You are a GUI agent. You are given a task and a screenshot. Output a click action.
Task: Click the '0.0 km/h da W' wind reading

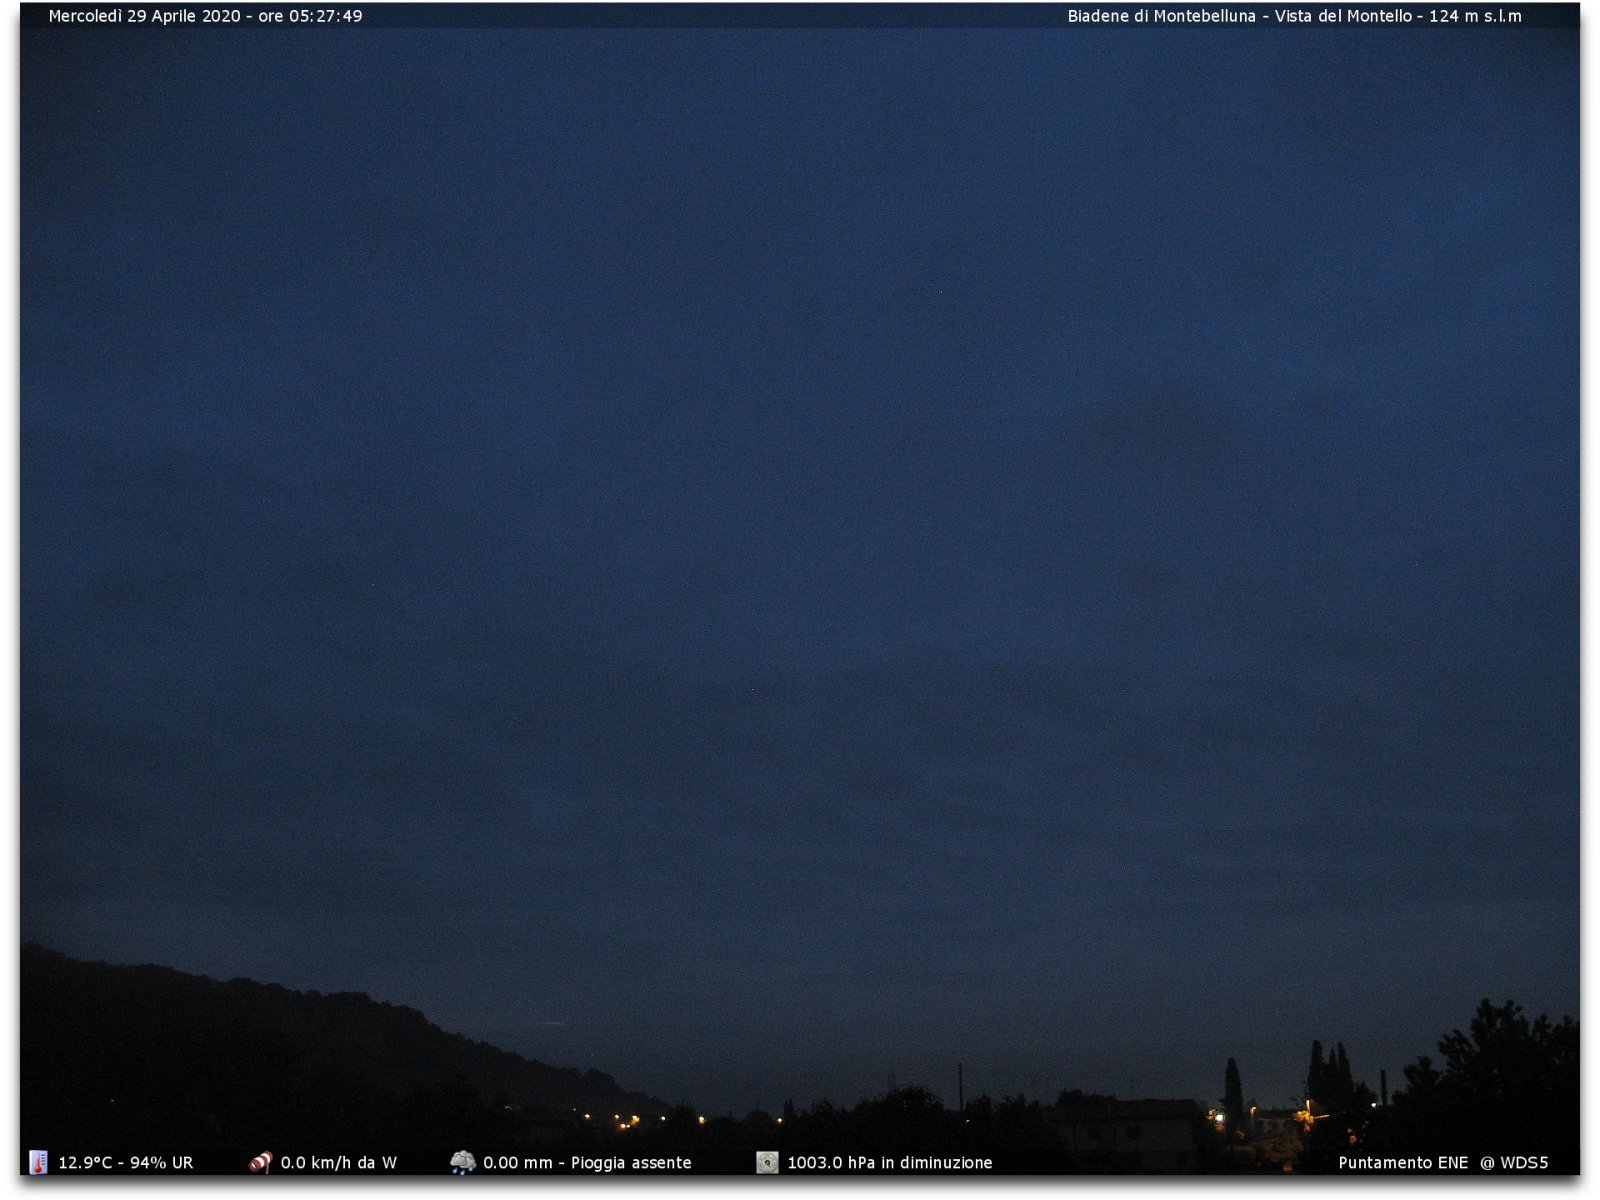pos(339,1163)
